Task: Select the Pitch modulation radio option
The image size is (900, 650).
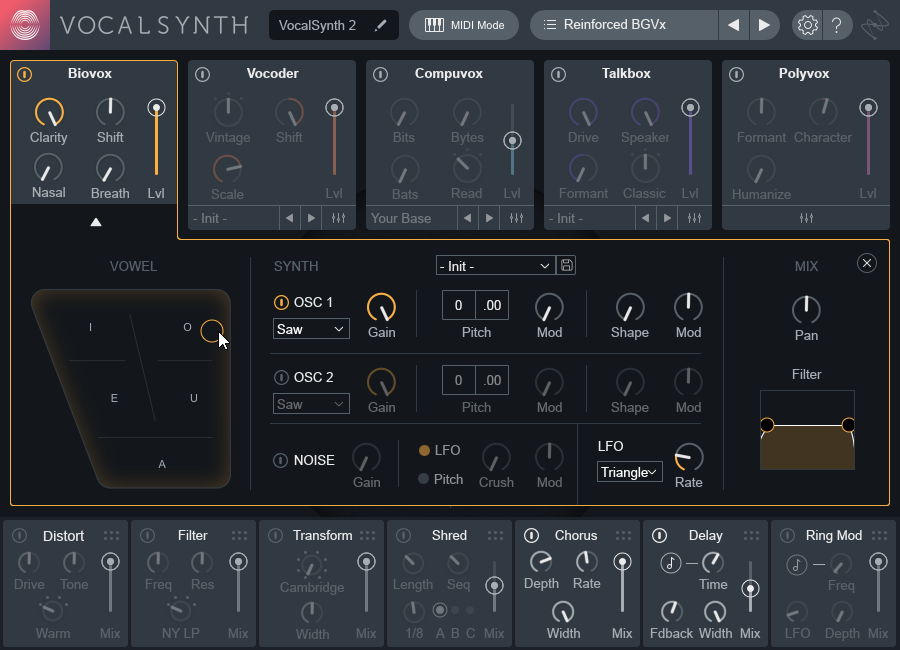Action: pyautogui.click(x=424, y=479)
